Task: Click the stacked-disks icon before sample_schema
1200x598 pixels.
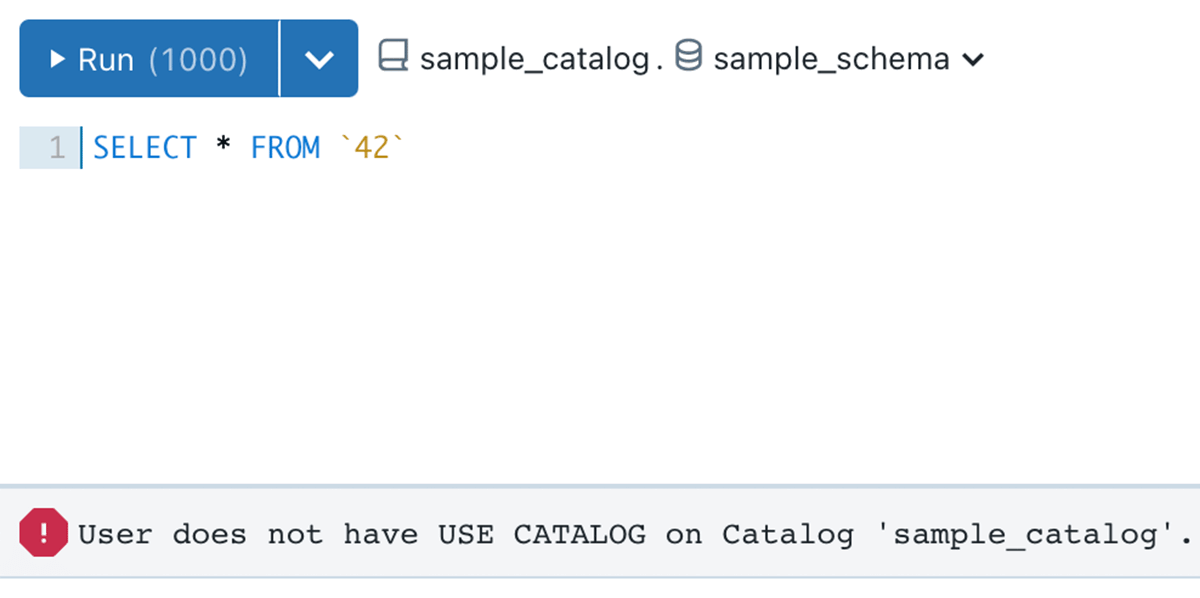Action: (x=689, y=57)
